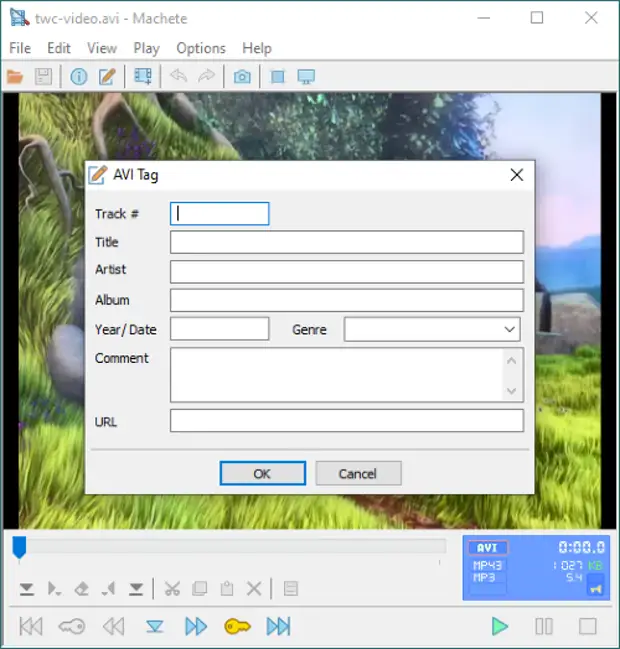Click the insert video file icon

(x=143, y=77)
